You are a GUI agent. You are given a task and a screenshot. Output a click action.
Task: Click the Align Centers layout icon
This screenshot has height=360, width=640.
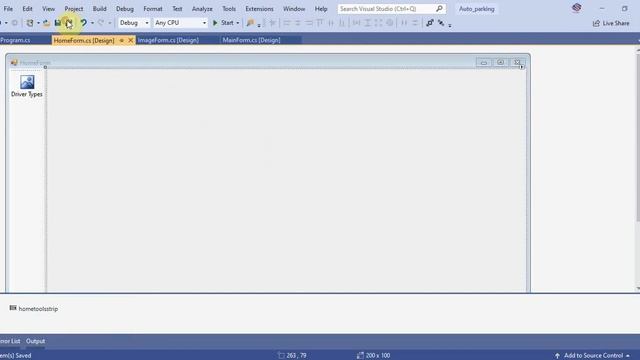coord(298,23)
